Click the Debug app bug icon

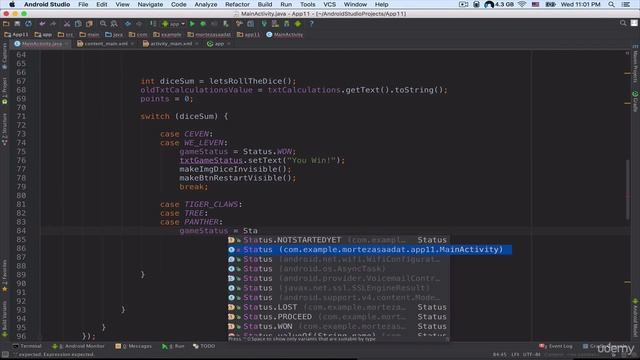pos(203,24)
